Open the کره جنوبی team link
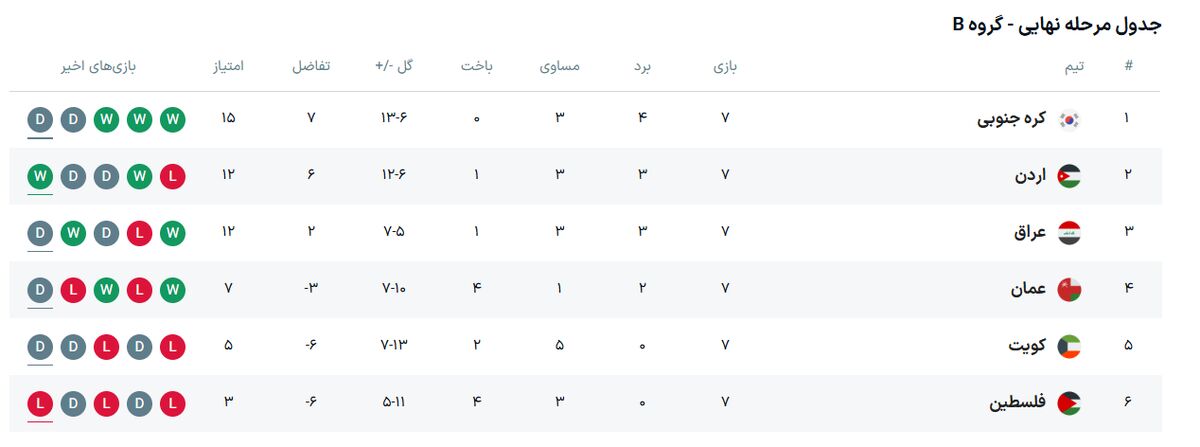This screenshot has width=1200, height=447. click(x=1011, y=119)
